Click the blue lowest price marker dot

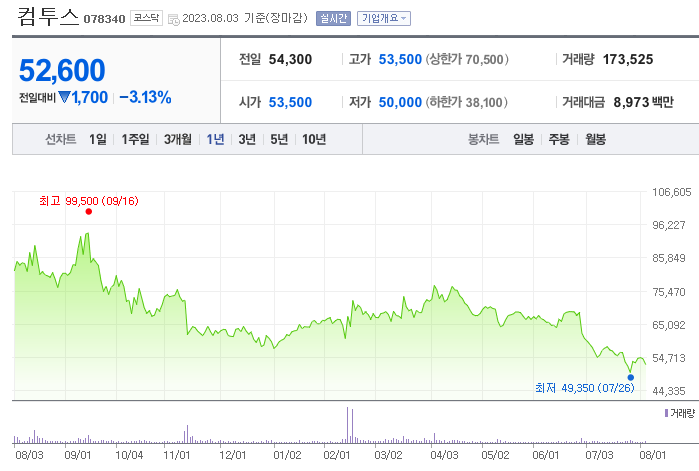tap(630, 377)
